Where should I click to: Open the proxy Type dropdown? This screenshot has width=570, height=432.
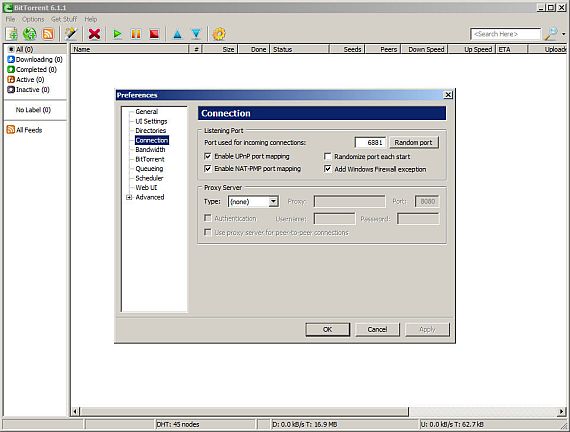pyautogui.click(x=253, y=201)
